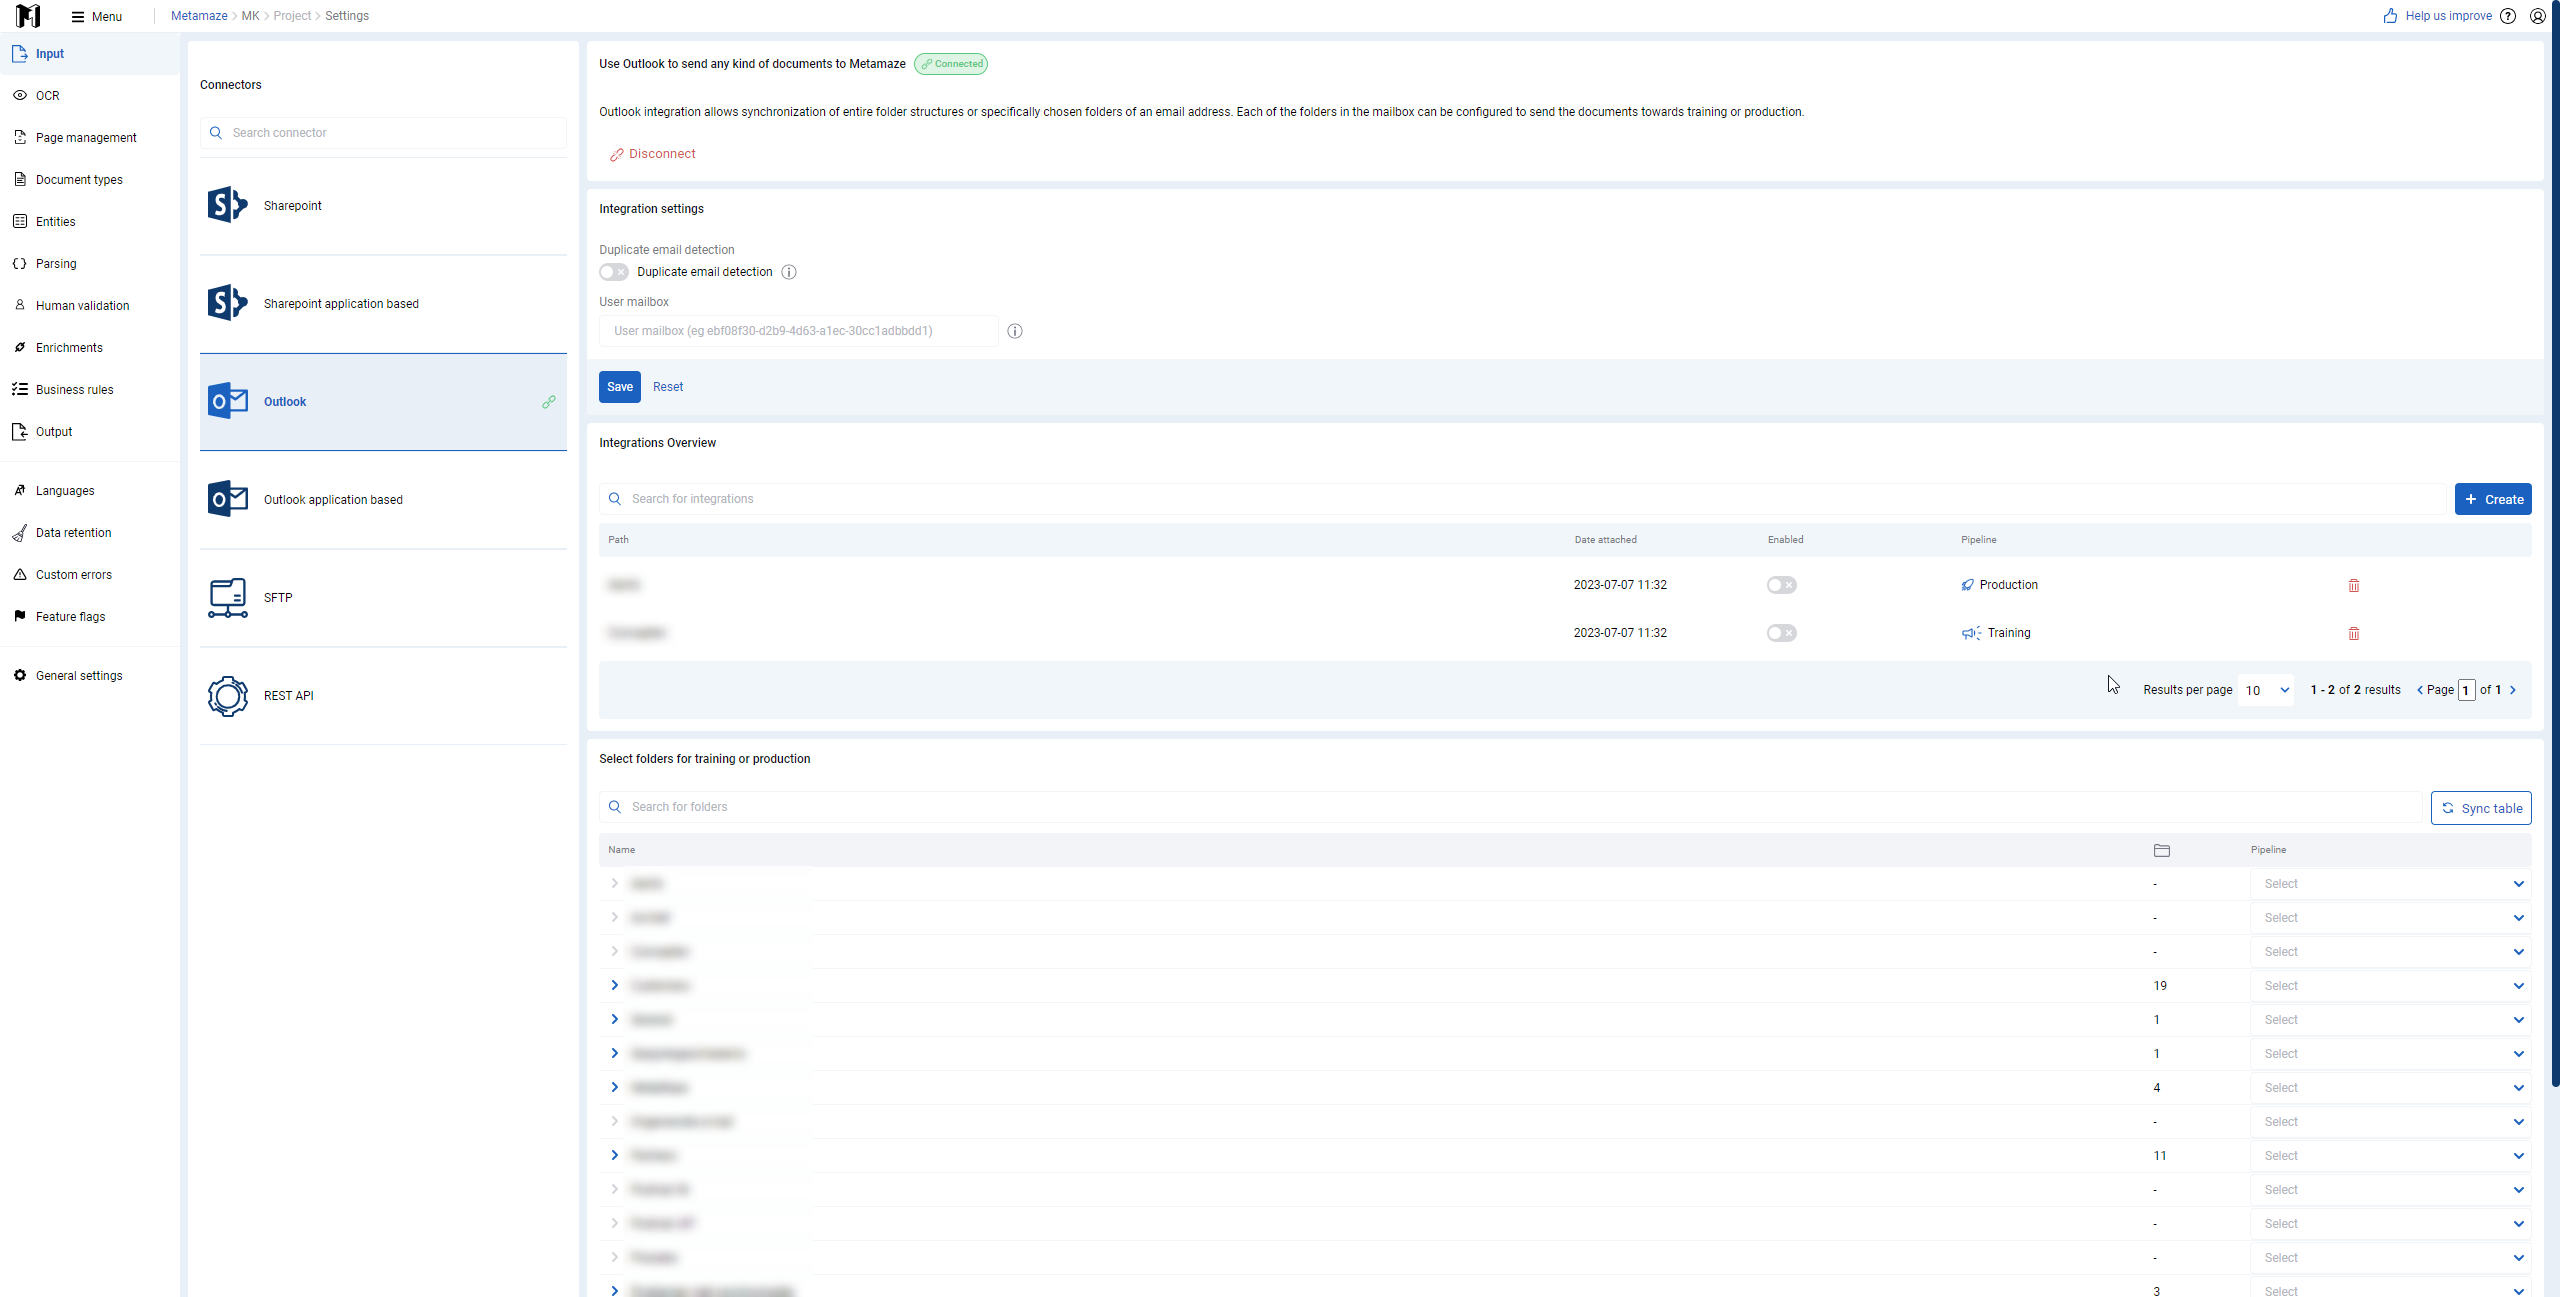Screen dimensions: 2560x1297
Task: Focus the Search for integrations field
Action: [1523, 499]
